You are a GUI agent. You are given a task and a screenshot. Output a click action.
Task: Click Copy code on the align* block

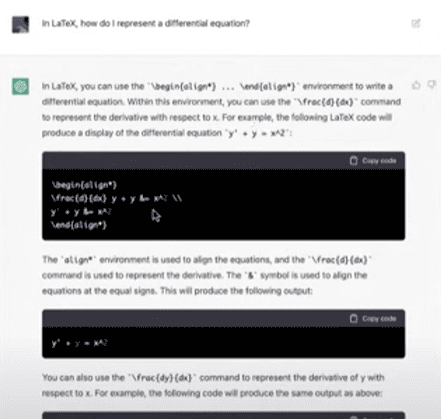click(373, 161)
